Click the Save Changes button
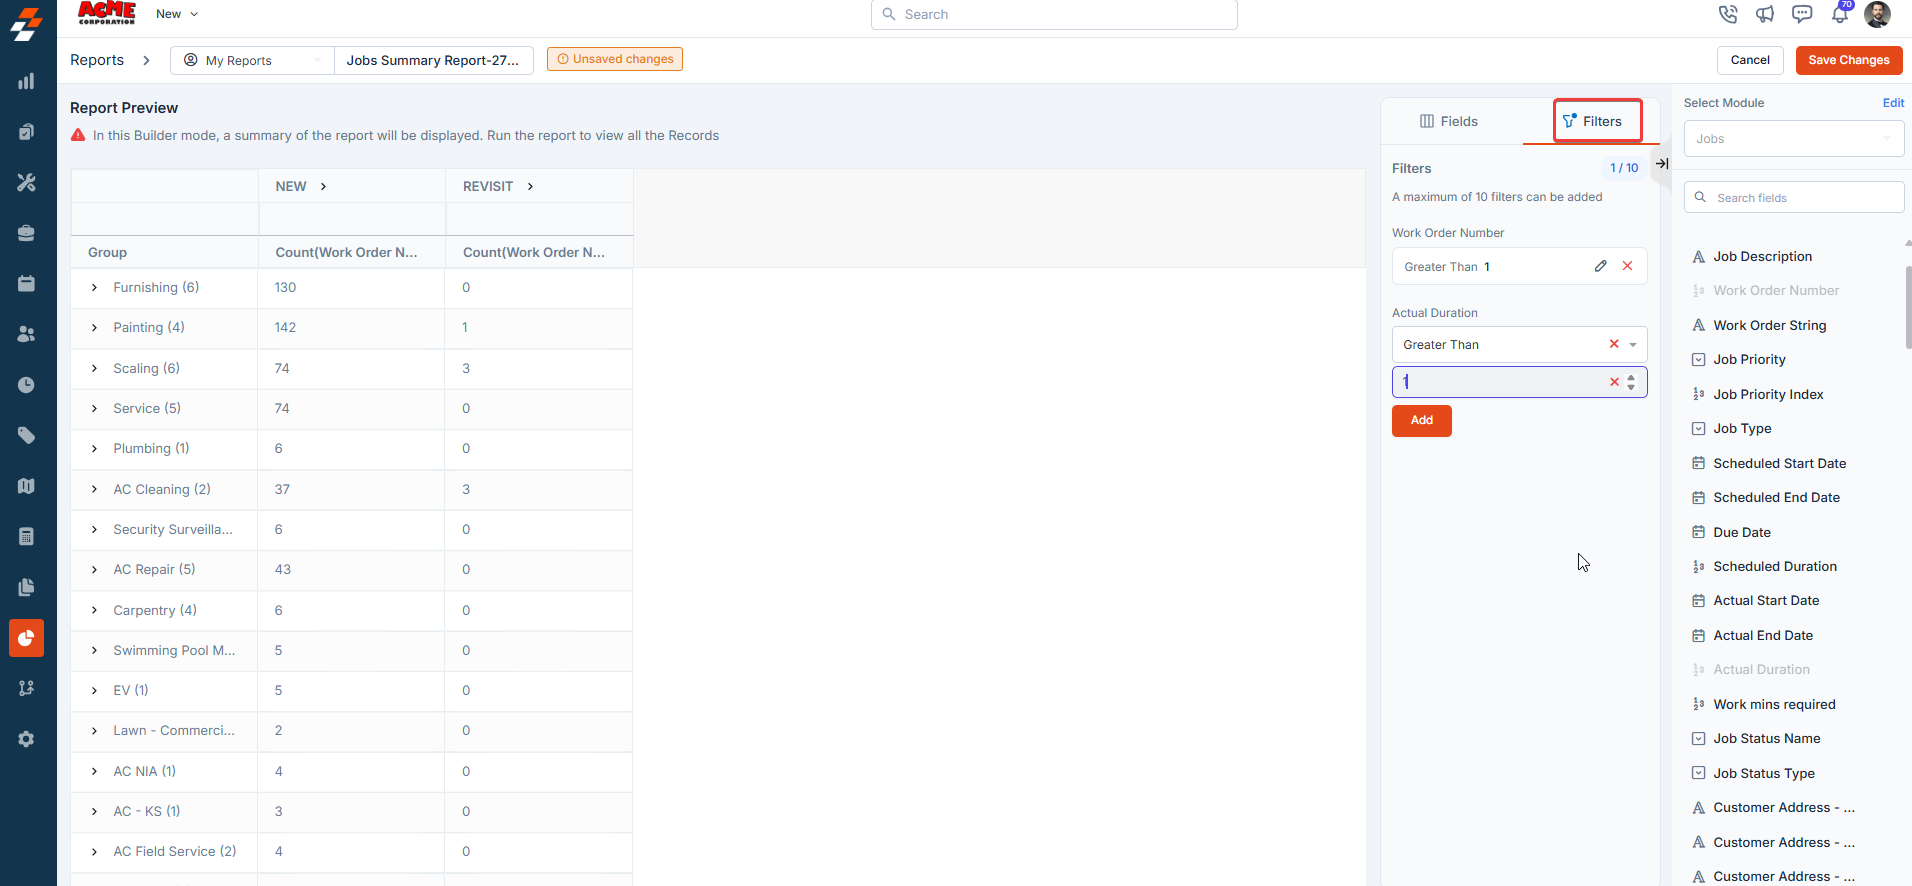Image resolution: width=1912 pixels, height=886 pixels. click(1849, 60)
